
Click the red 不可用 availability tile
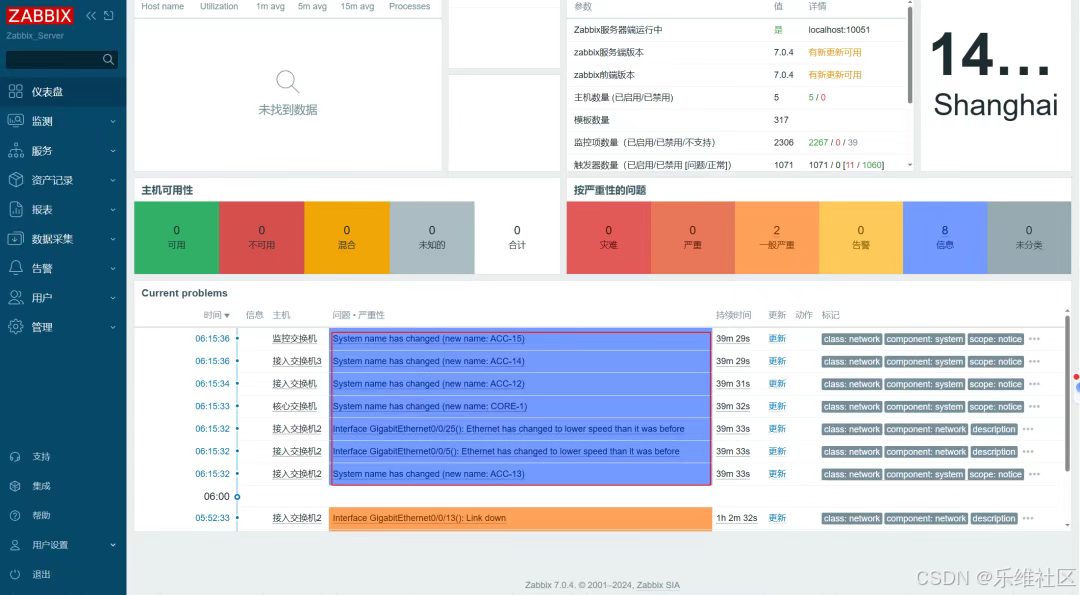(262, 238)
